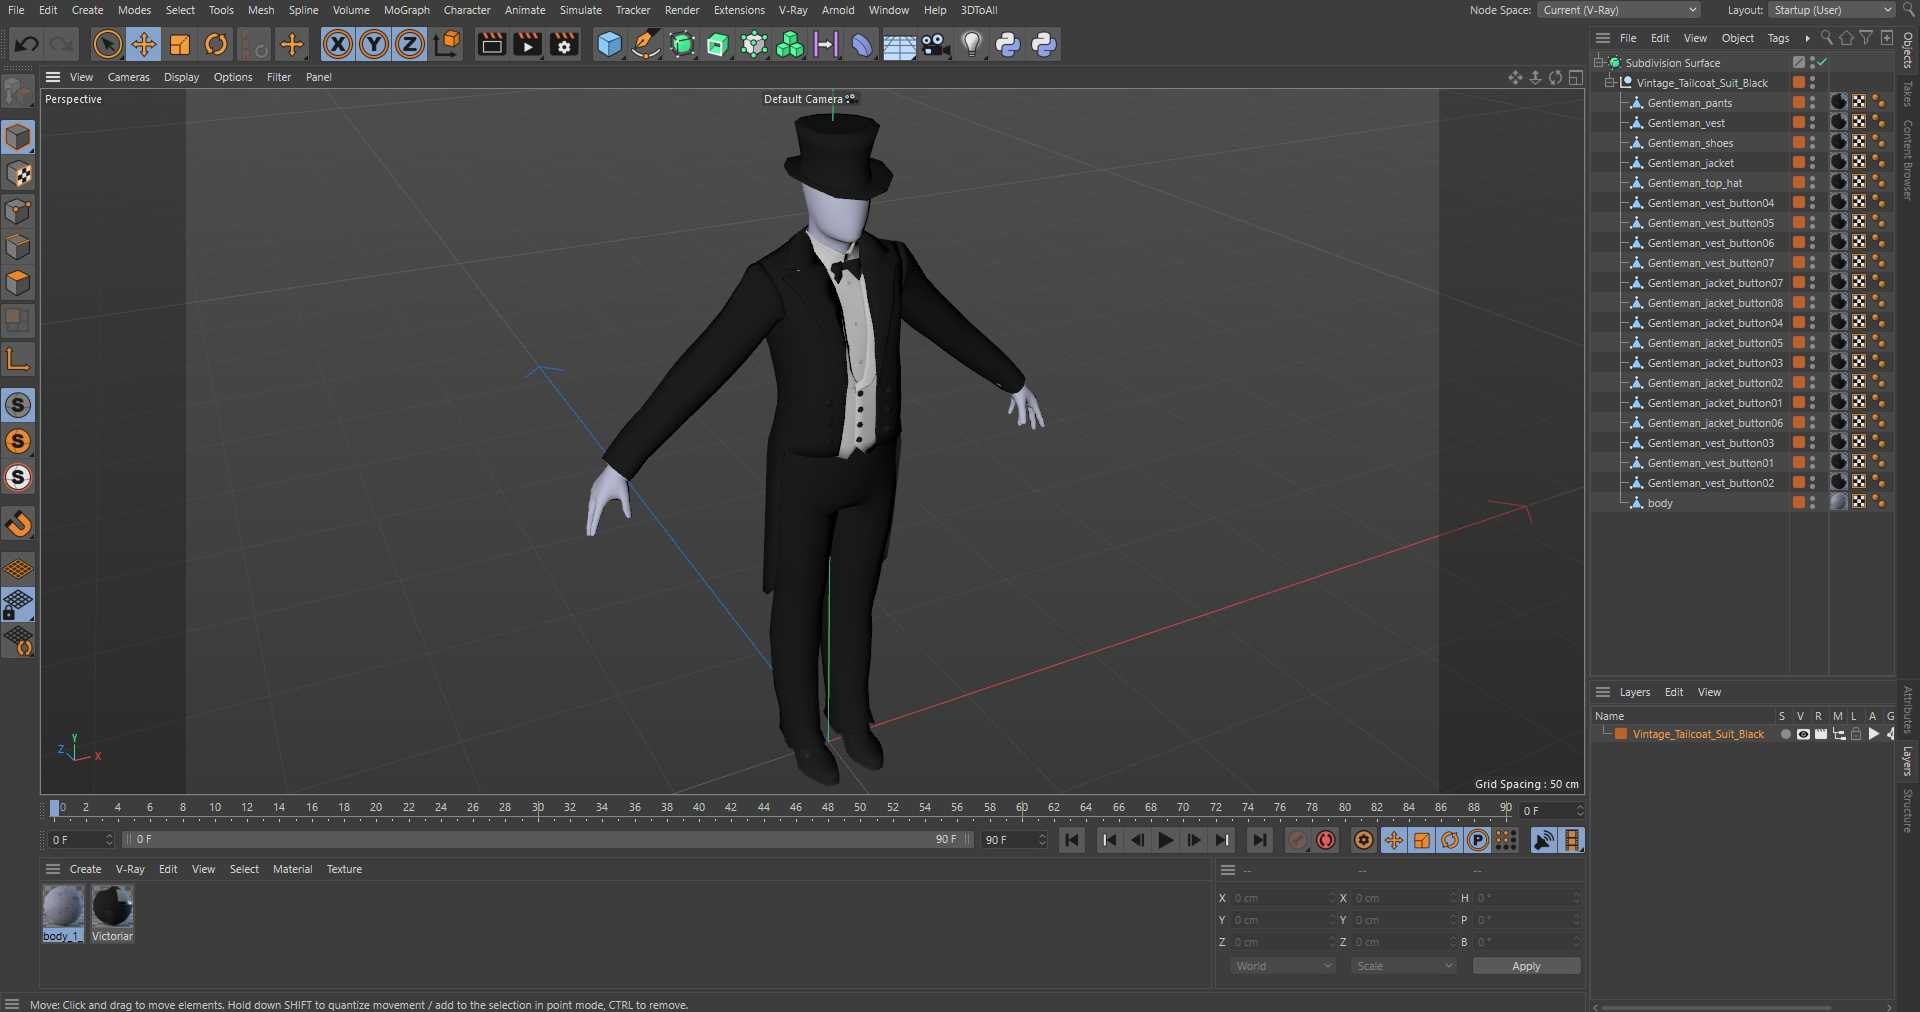Open the Node Space dropdown

[x=1618, y=10]
